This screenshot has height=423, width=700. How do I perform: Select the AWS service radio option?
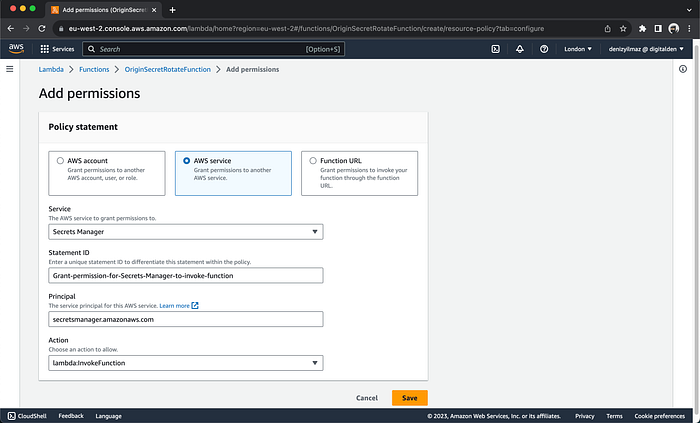click(x=187, y=161)
